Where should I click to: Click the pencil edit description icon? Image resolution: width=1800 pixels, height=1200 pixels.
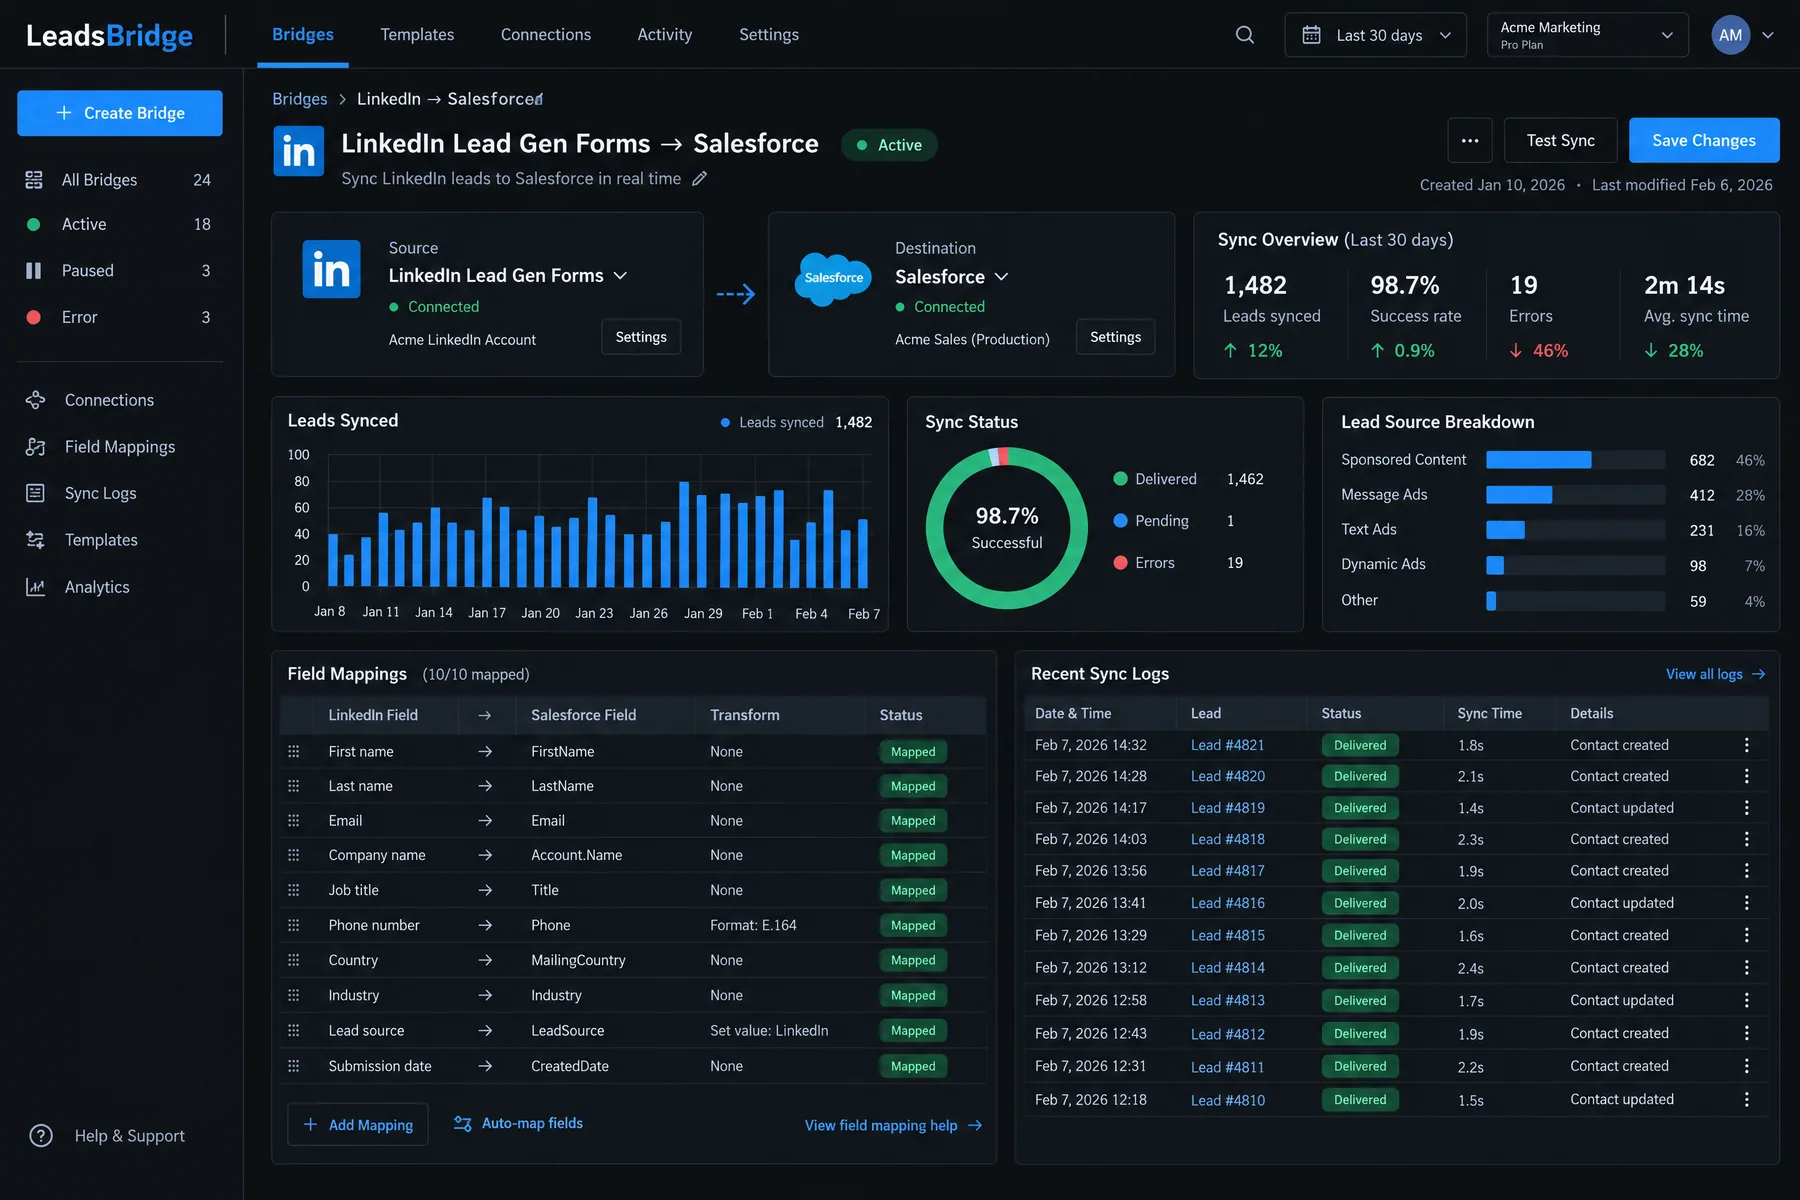(x=700, y=178)
